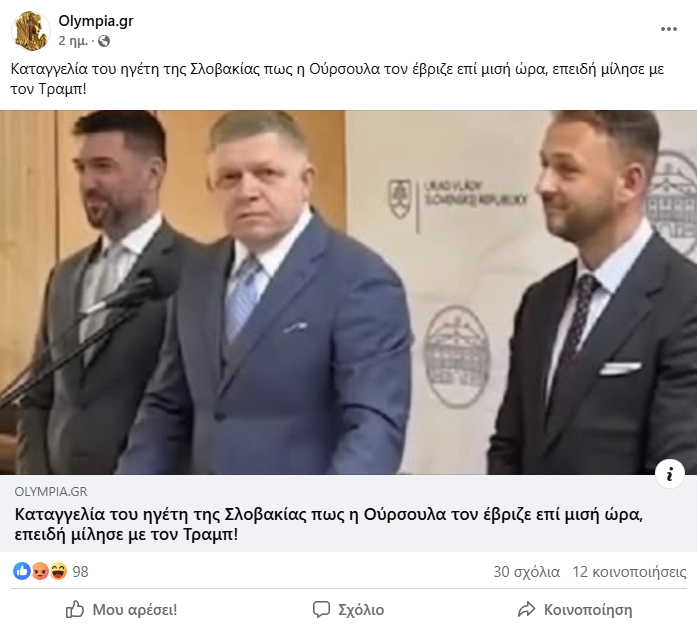Click the speech bubble icon beside Σχόλιο
Viewport: 697px width, 629px height.
pos(321,609)
